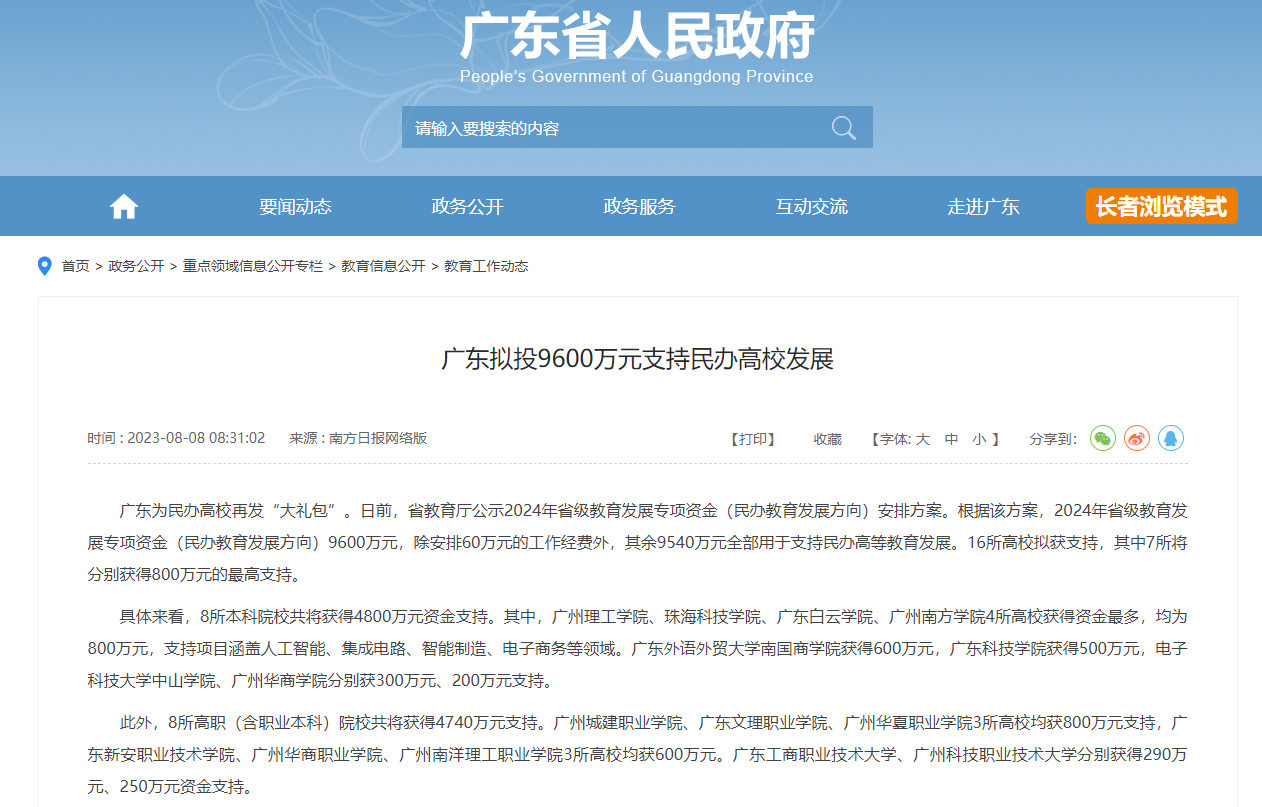Click the blue location pin icon
1262x807 pixels.
[x=44, y=266]
